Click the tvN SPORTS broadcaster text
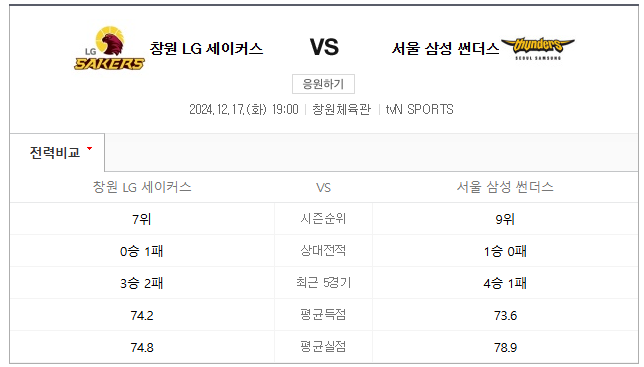The image size is (644, 367). click(x=419, y=109)
